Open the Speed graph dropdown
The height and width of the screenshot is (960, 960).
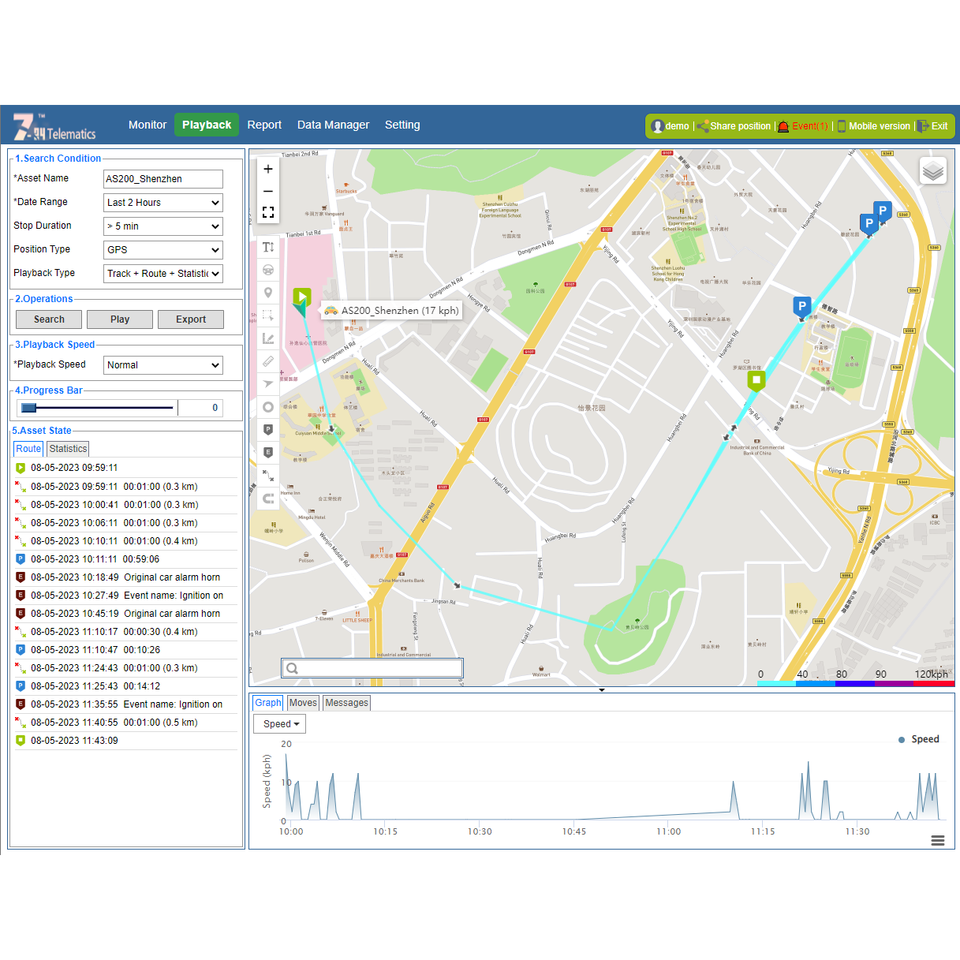click(279, 724)
